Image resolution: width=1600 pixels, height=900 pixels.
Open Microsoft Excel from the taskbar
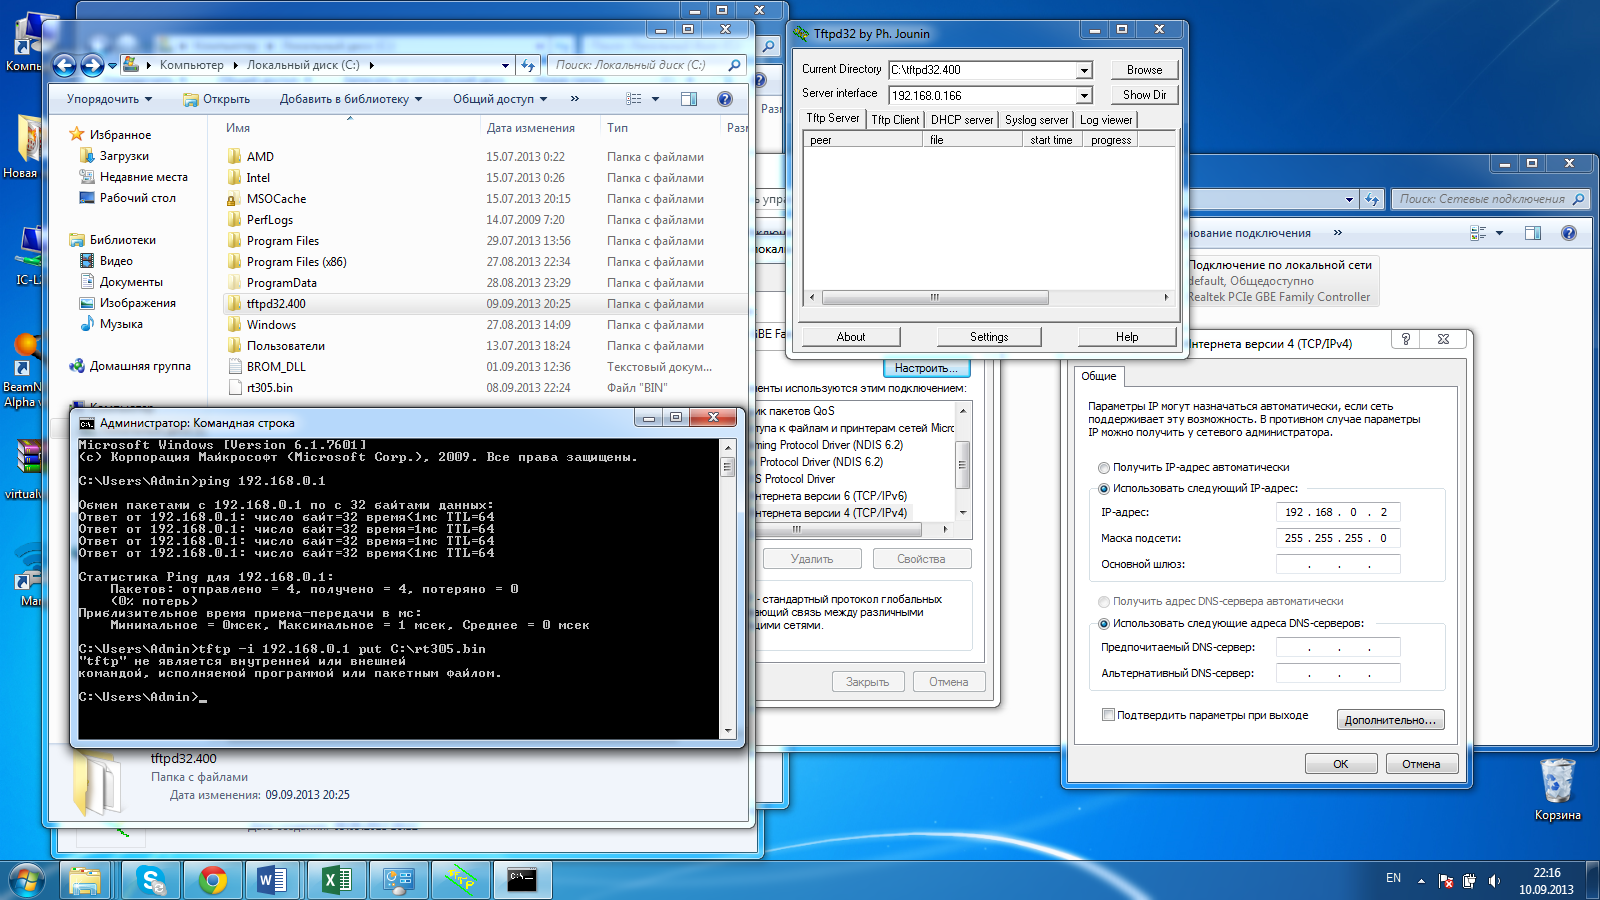(337, 880)
